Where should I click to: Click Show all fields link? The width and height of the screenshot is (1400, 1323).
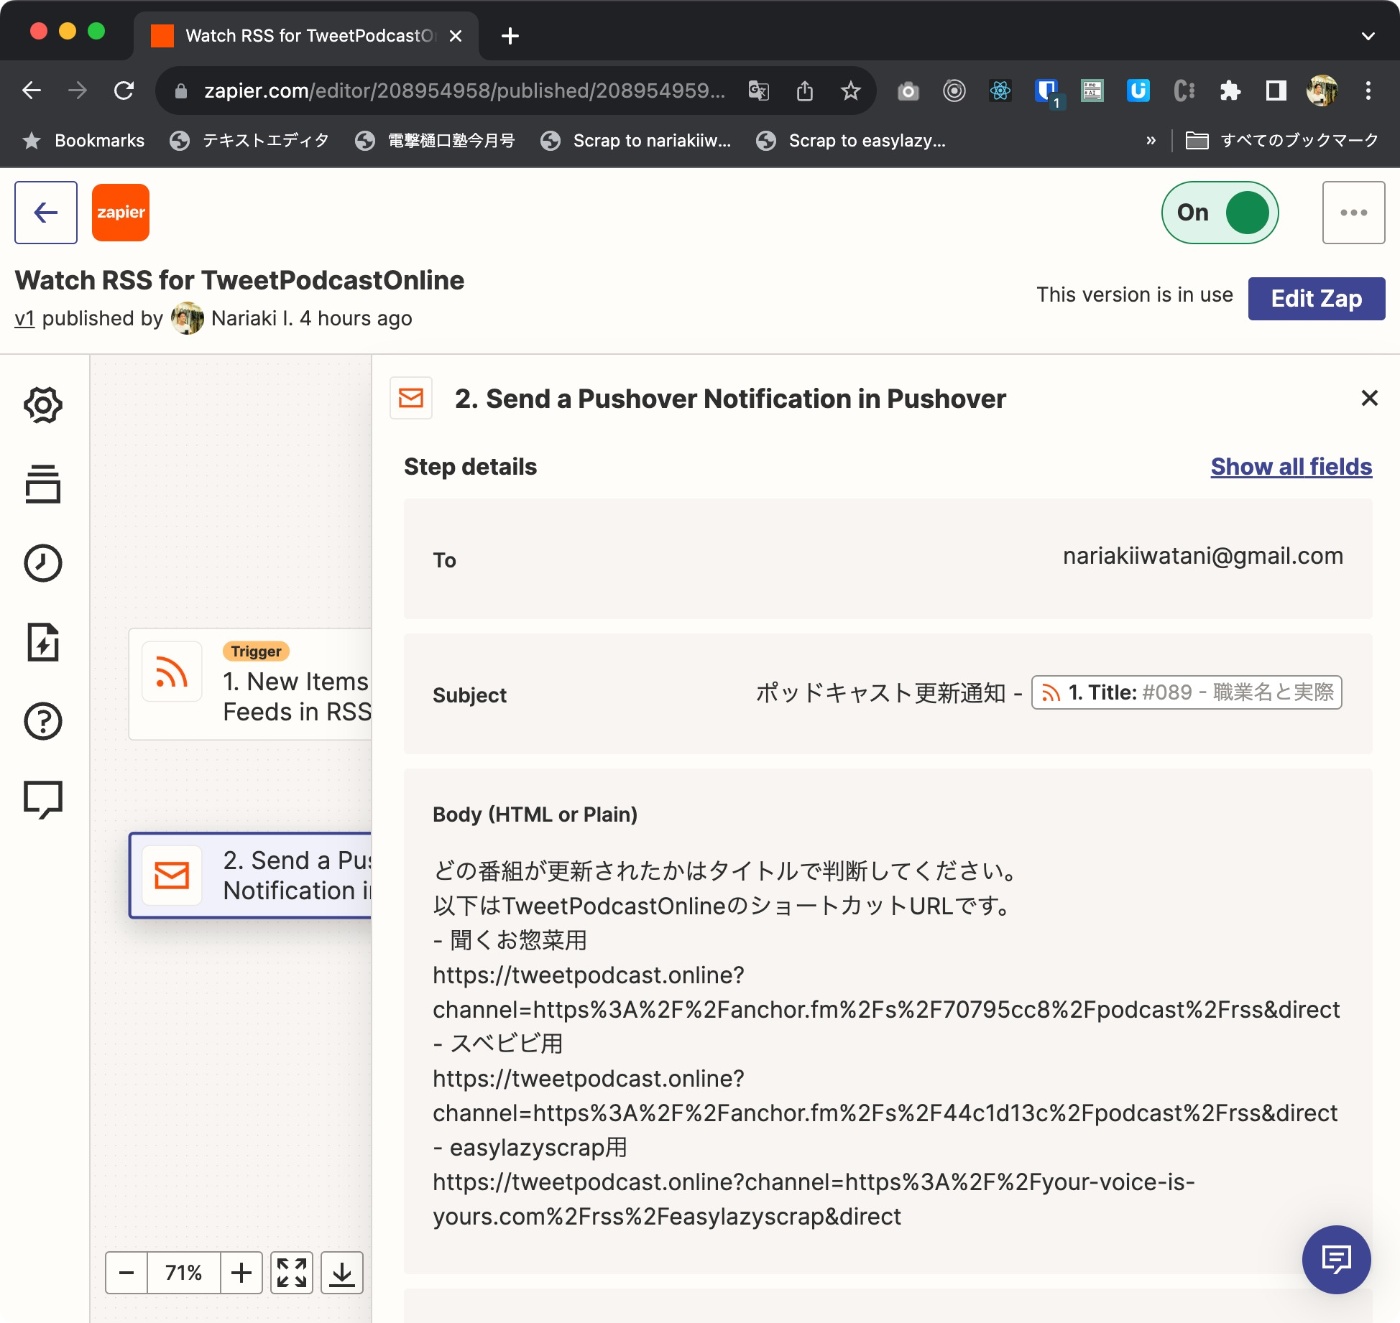1291,467
